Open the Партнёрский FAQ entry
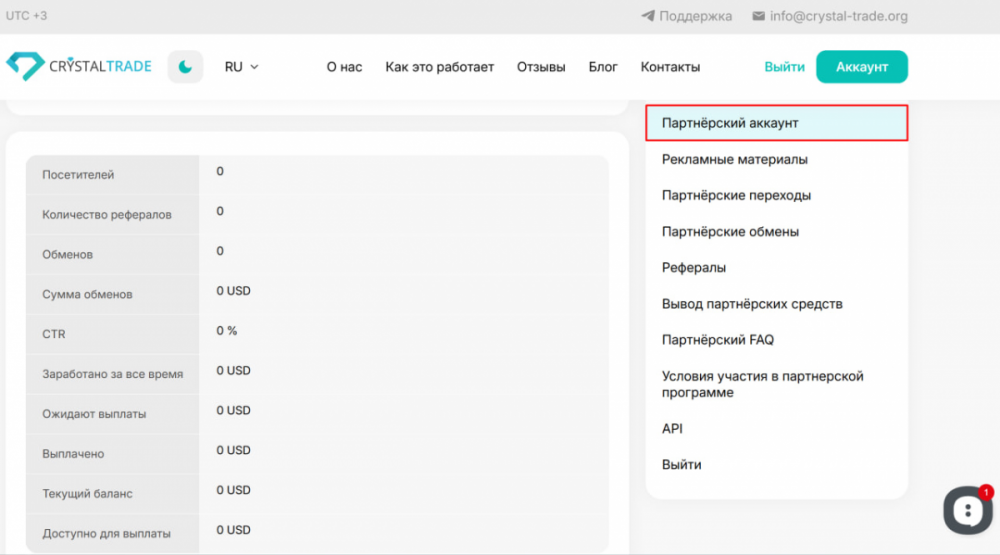The width and height of the screenshot is (1000, 555). point(717,340)
